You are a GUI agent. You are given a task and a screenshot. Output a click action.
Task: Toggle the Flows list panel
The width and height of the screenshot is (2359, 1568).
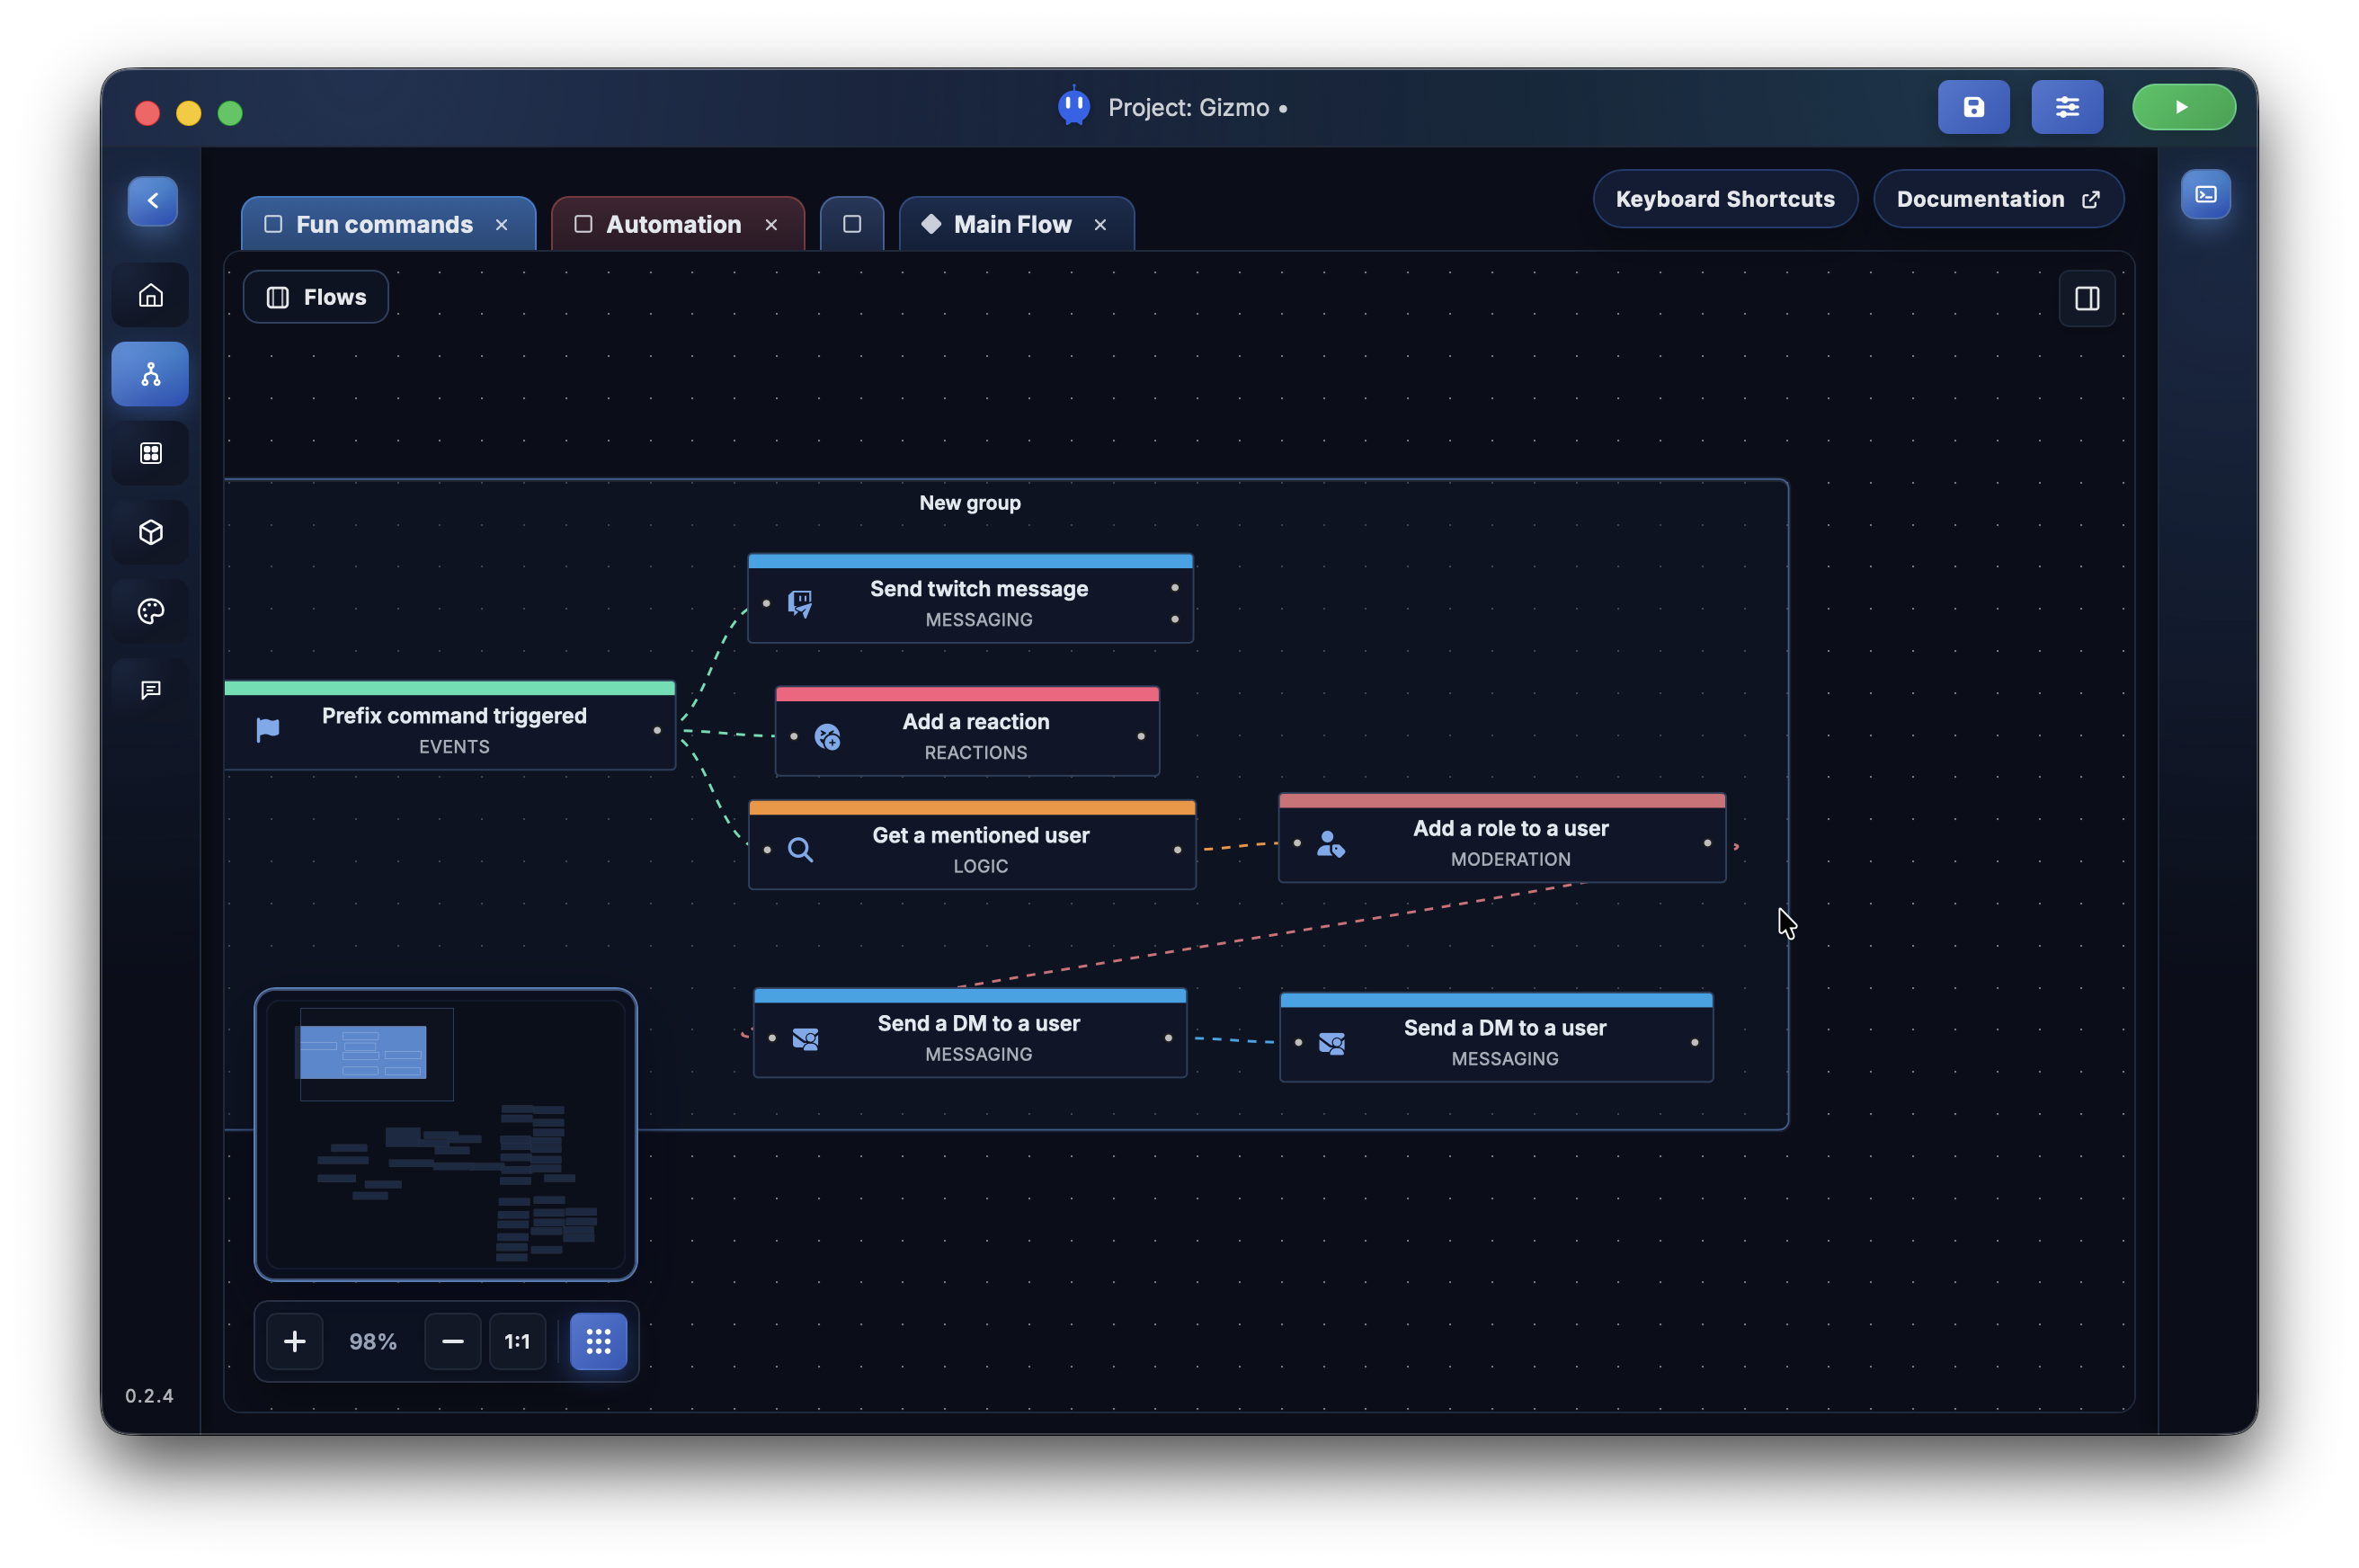(x=316, y=297)
